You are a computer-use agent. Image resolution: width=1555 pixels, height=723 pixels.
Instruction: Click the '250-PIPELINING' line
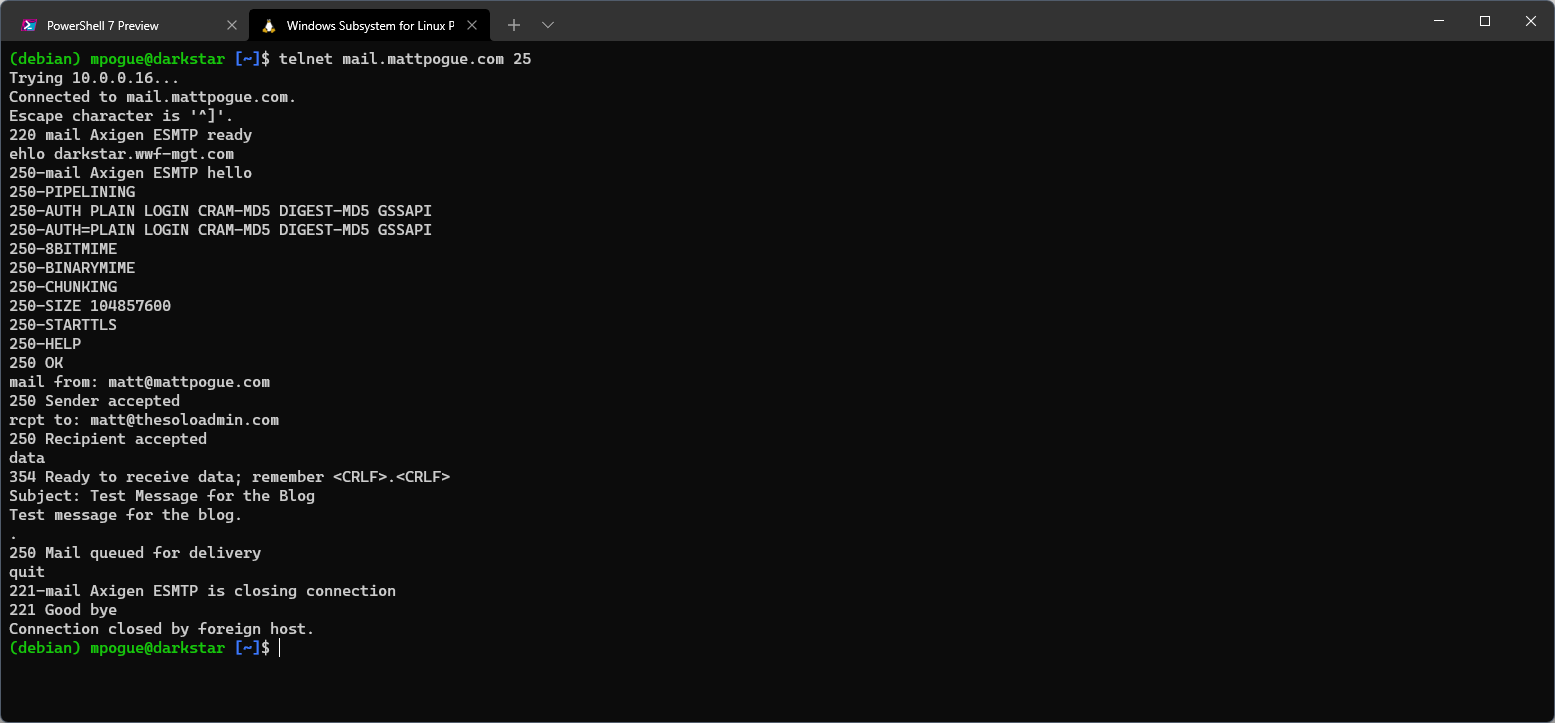pyautogui.click(x=72, y=192)
